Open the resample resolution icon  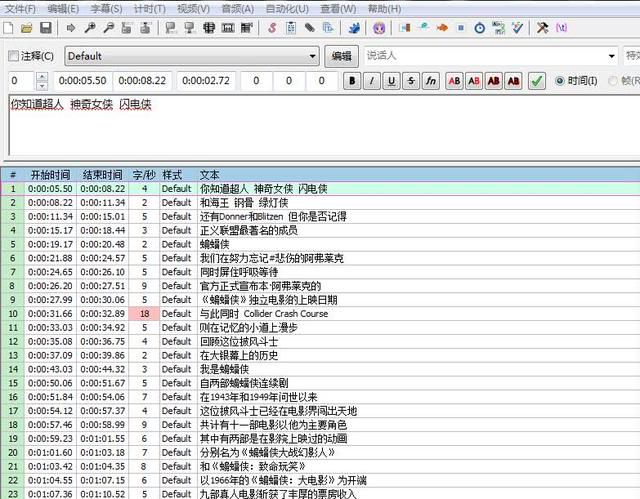tap(461, 28)
